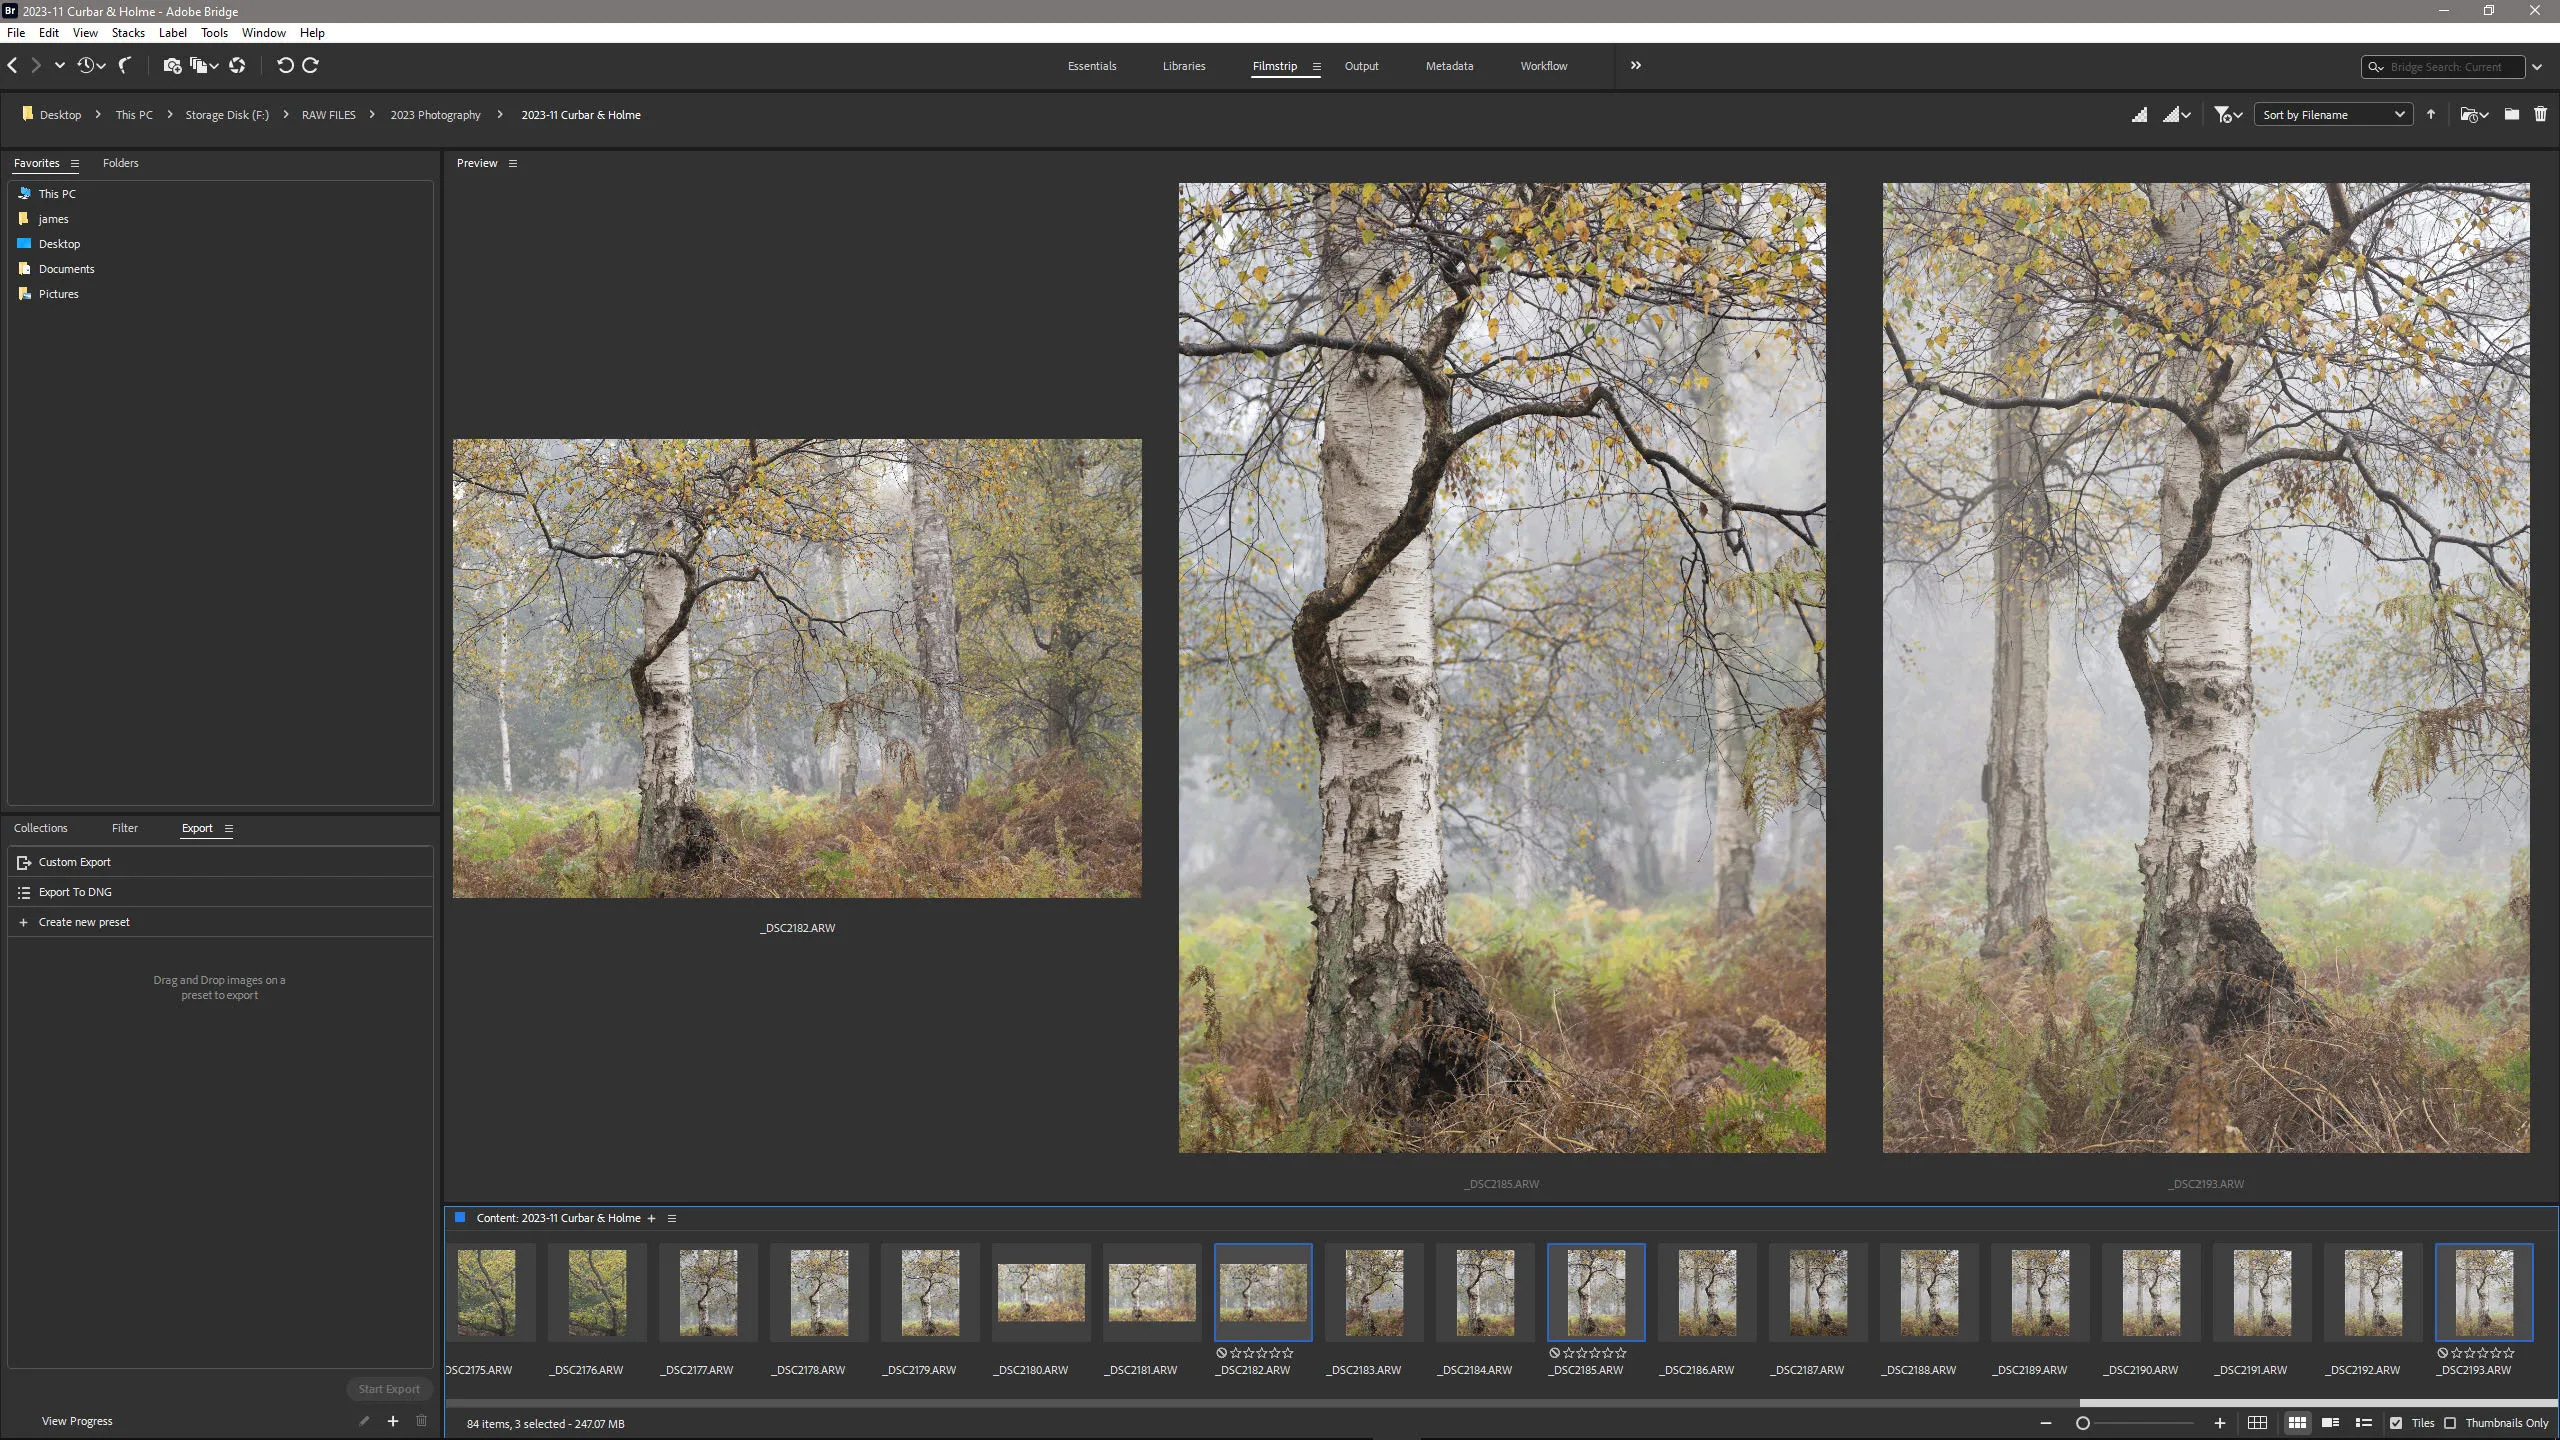The image size is (2560, 1440).
Task: Open the Sort by Filename dropdown
Action: pyautogui.click(x=2332, y=115)
